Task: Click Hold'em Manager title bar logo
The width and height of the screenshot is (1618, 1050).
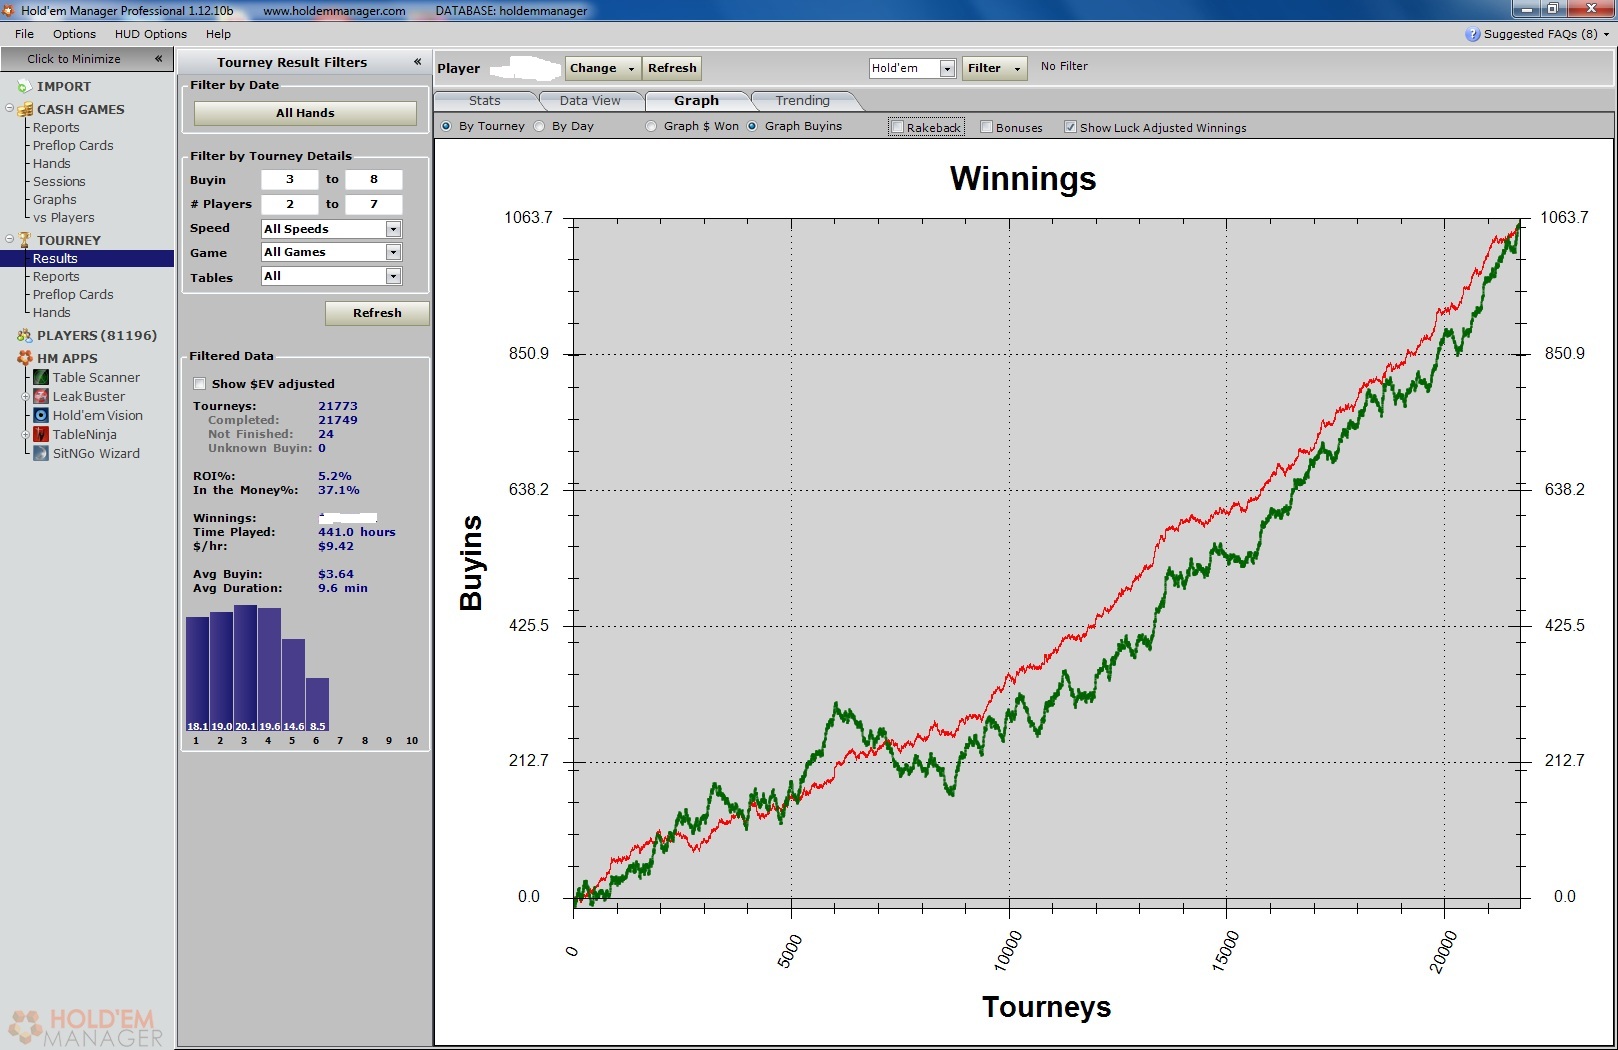Action: click(9, 10)
